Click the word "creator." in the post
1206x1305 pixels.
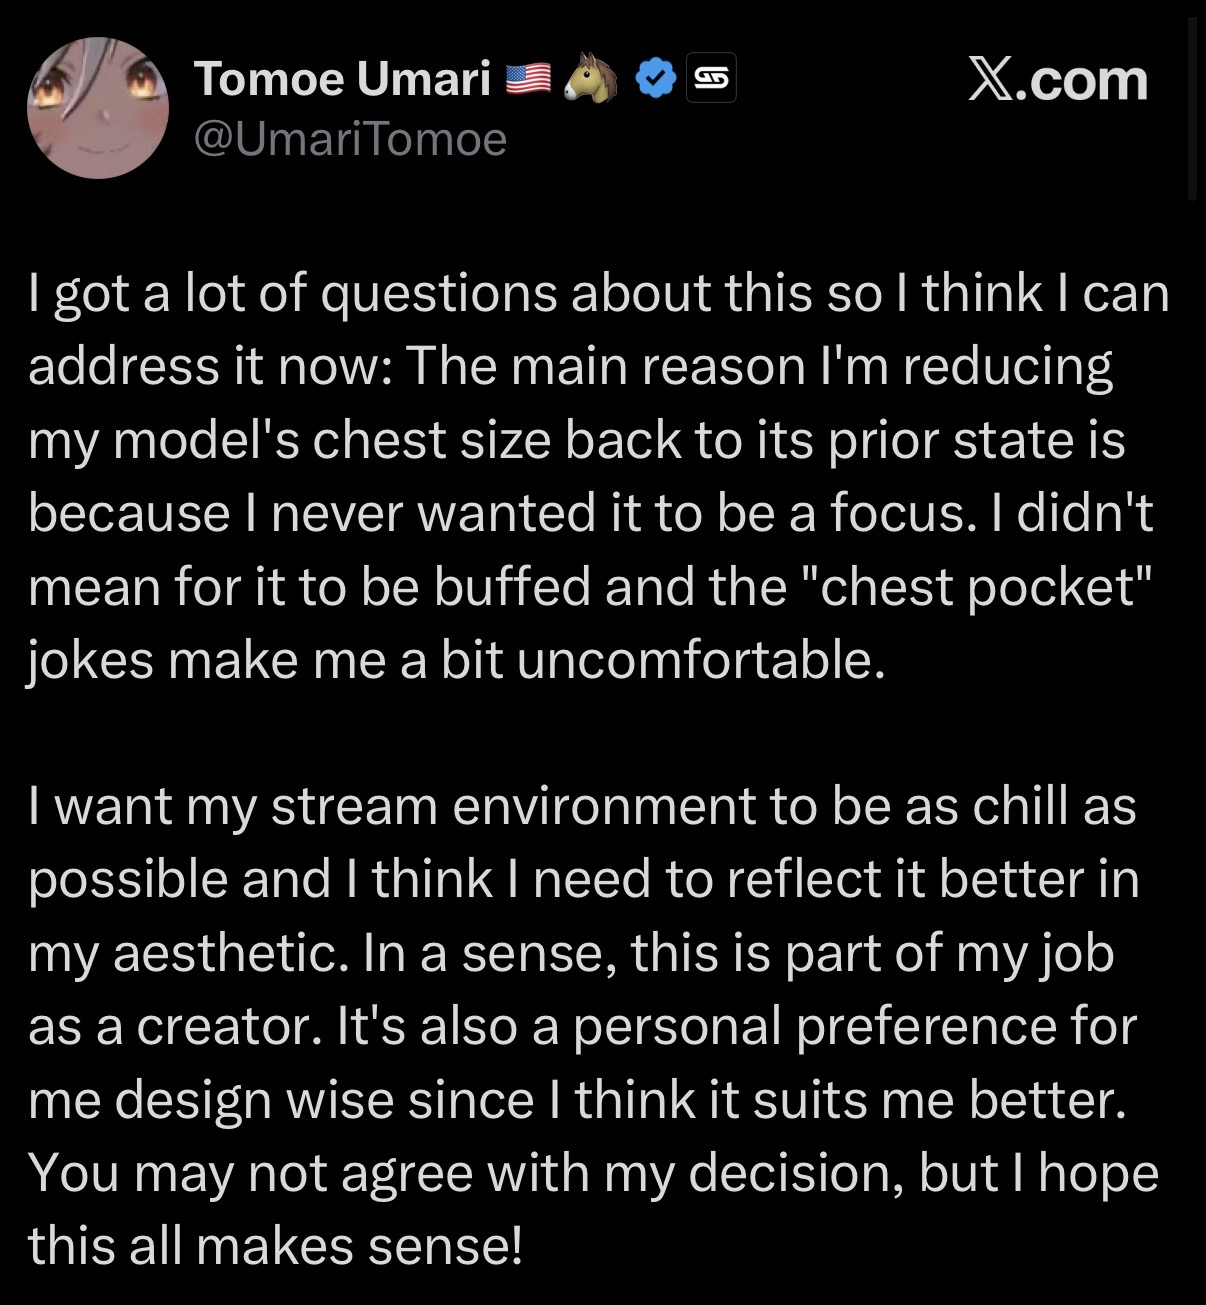(x=223, y=1027)
